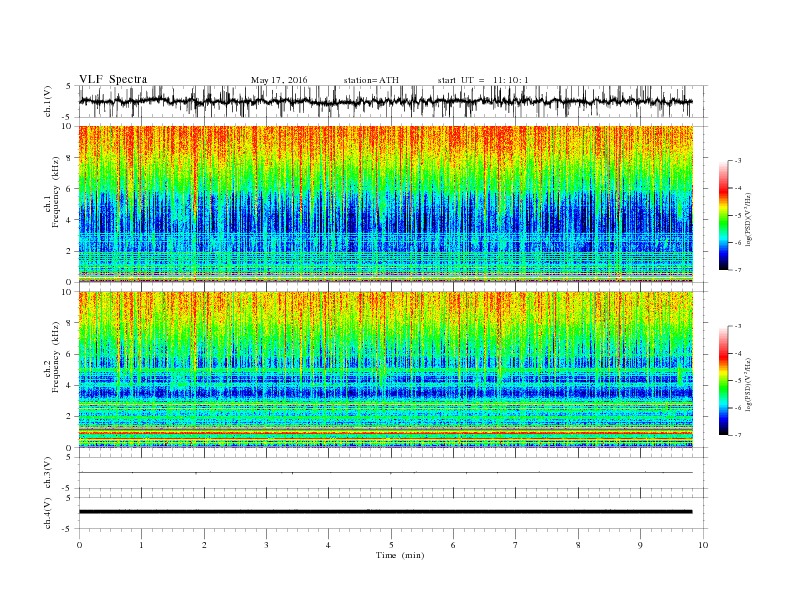Viewport: 792px width, 612px height.
Task: Click the "-7" tick on upper colorbar
Action: tap(738, 270)
